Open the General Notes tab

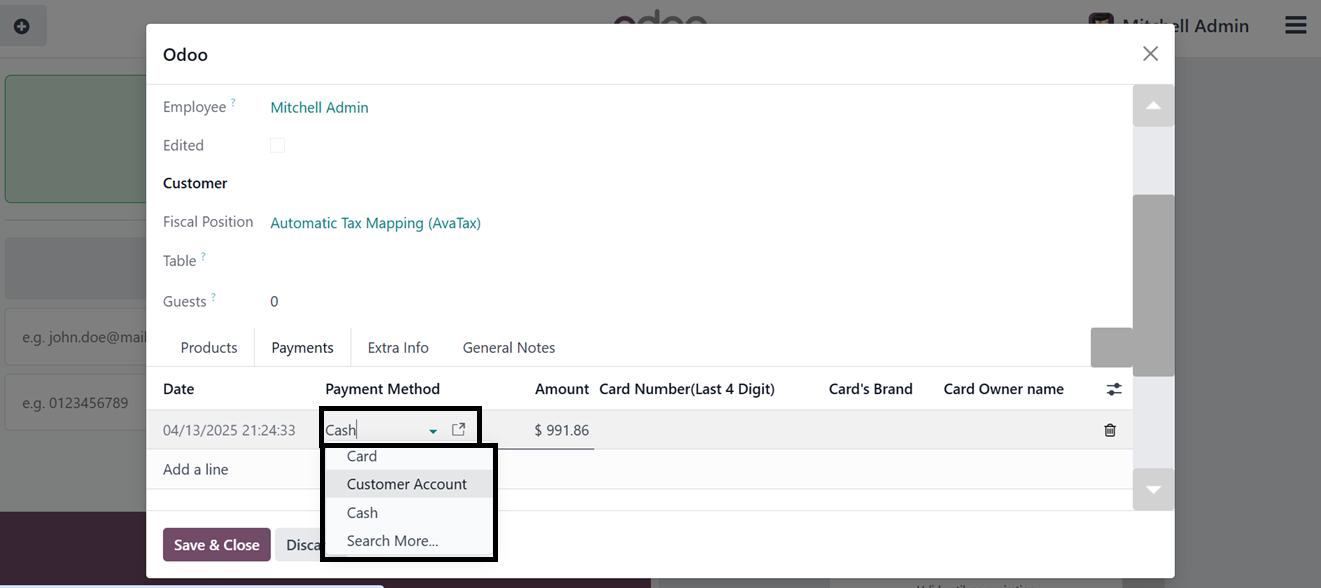(509, 348)
